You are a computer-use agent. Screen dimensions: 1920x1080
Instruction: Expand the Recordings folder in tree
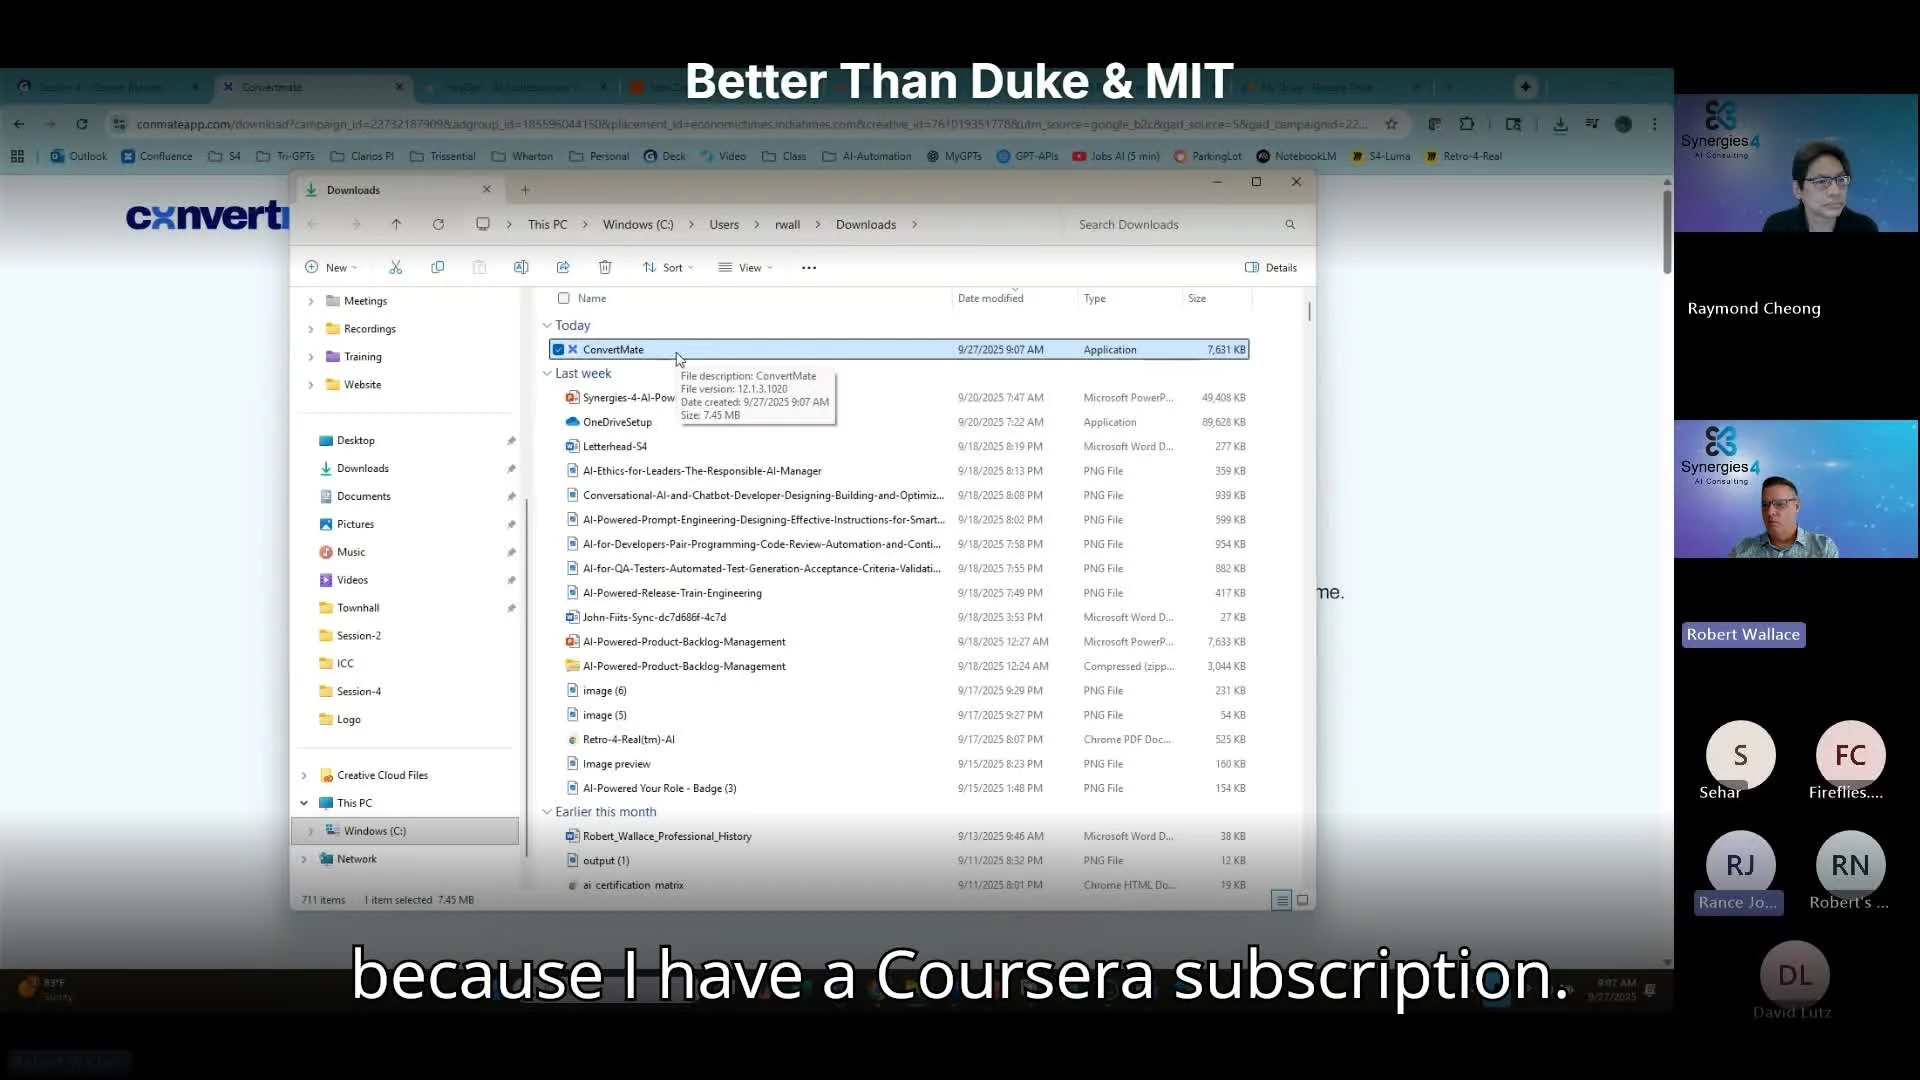point(310,329)
